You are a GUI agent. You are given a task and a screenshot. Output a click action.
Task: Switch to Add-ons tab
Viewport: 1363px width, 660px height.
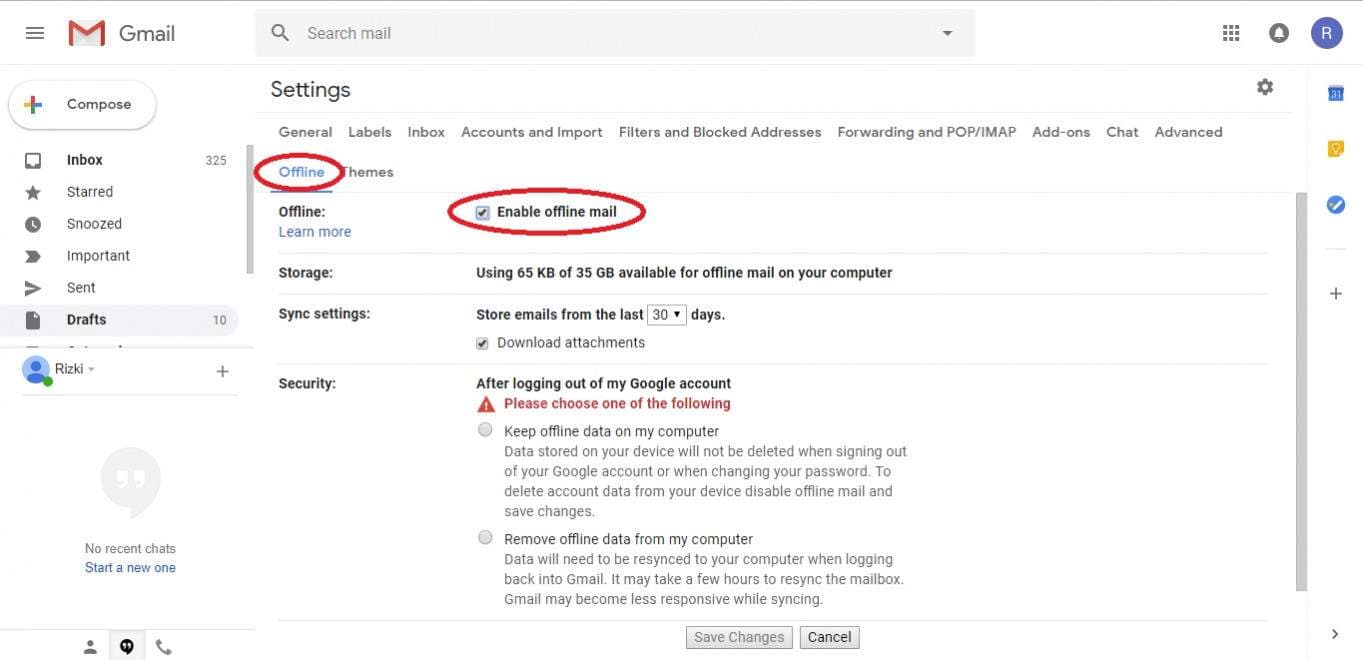(x=1061, y=132)
